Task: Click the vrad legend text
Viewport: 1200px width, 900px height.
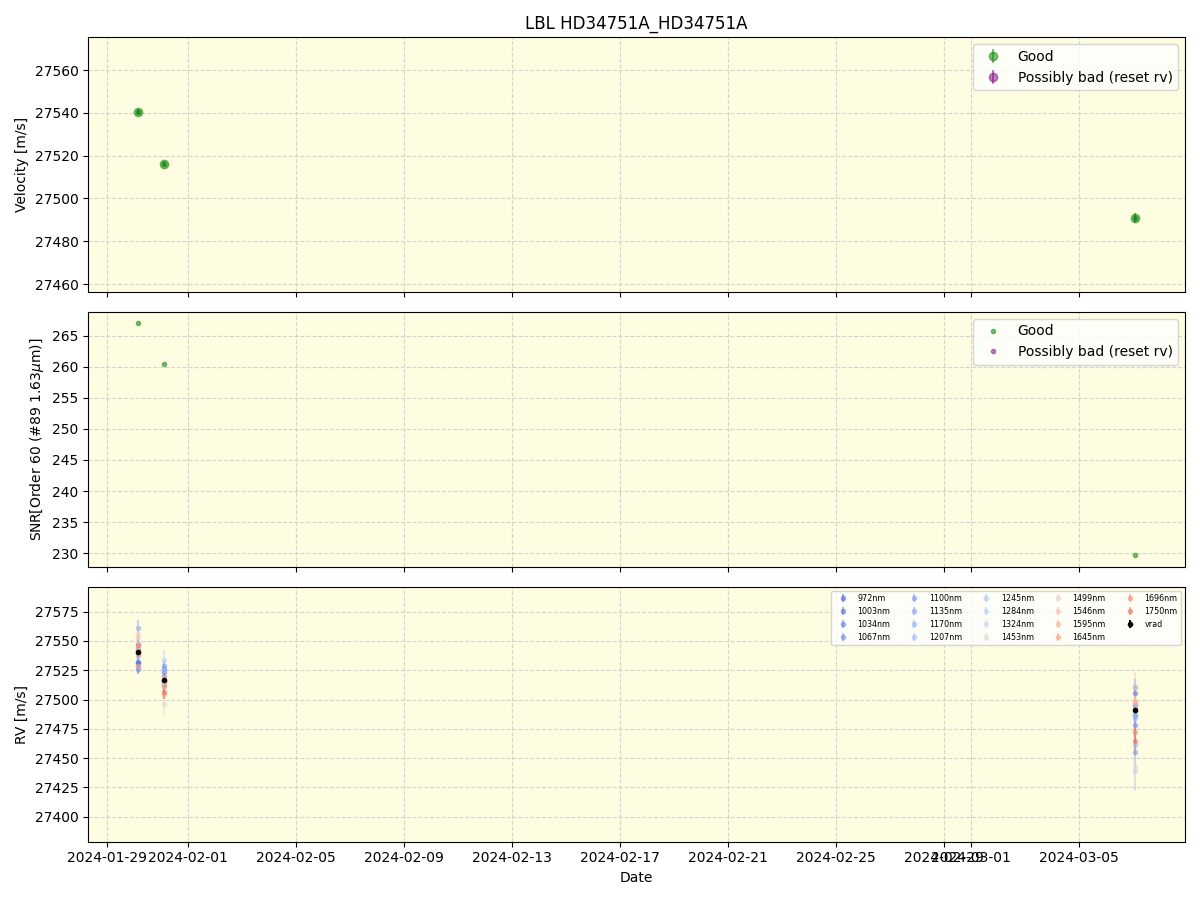Action: 1154,624
